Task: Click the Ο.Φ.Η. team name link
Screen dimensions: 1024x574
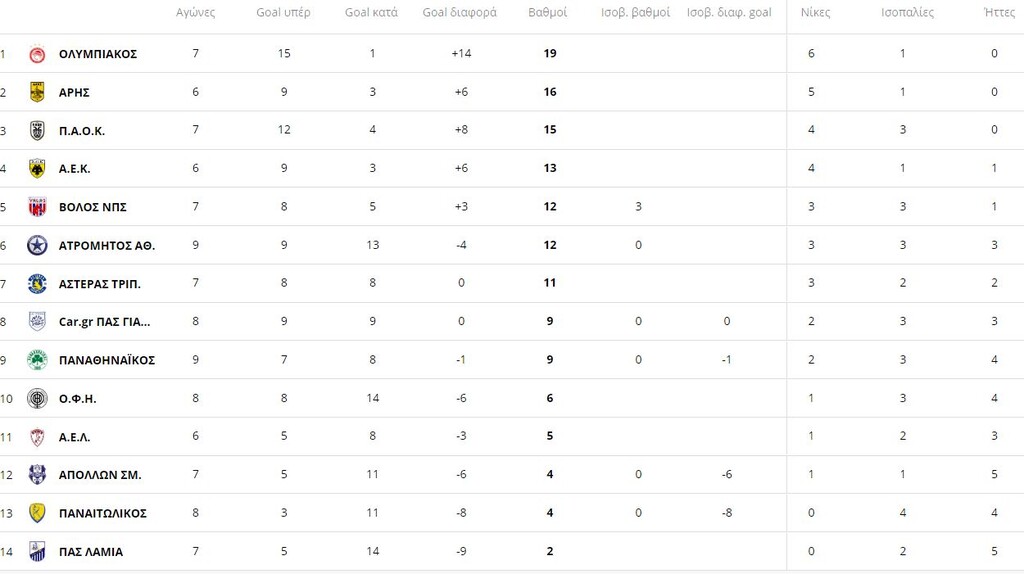Action: tap(78, 399)
